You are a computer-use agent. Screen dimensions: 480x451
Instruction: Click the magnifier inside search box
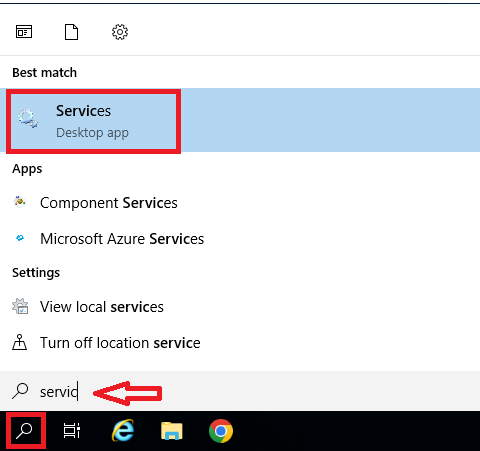20,391
